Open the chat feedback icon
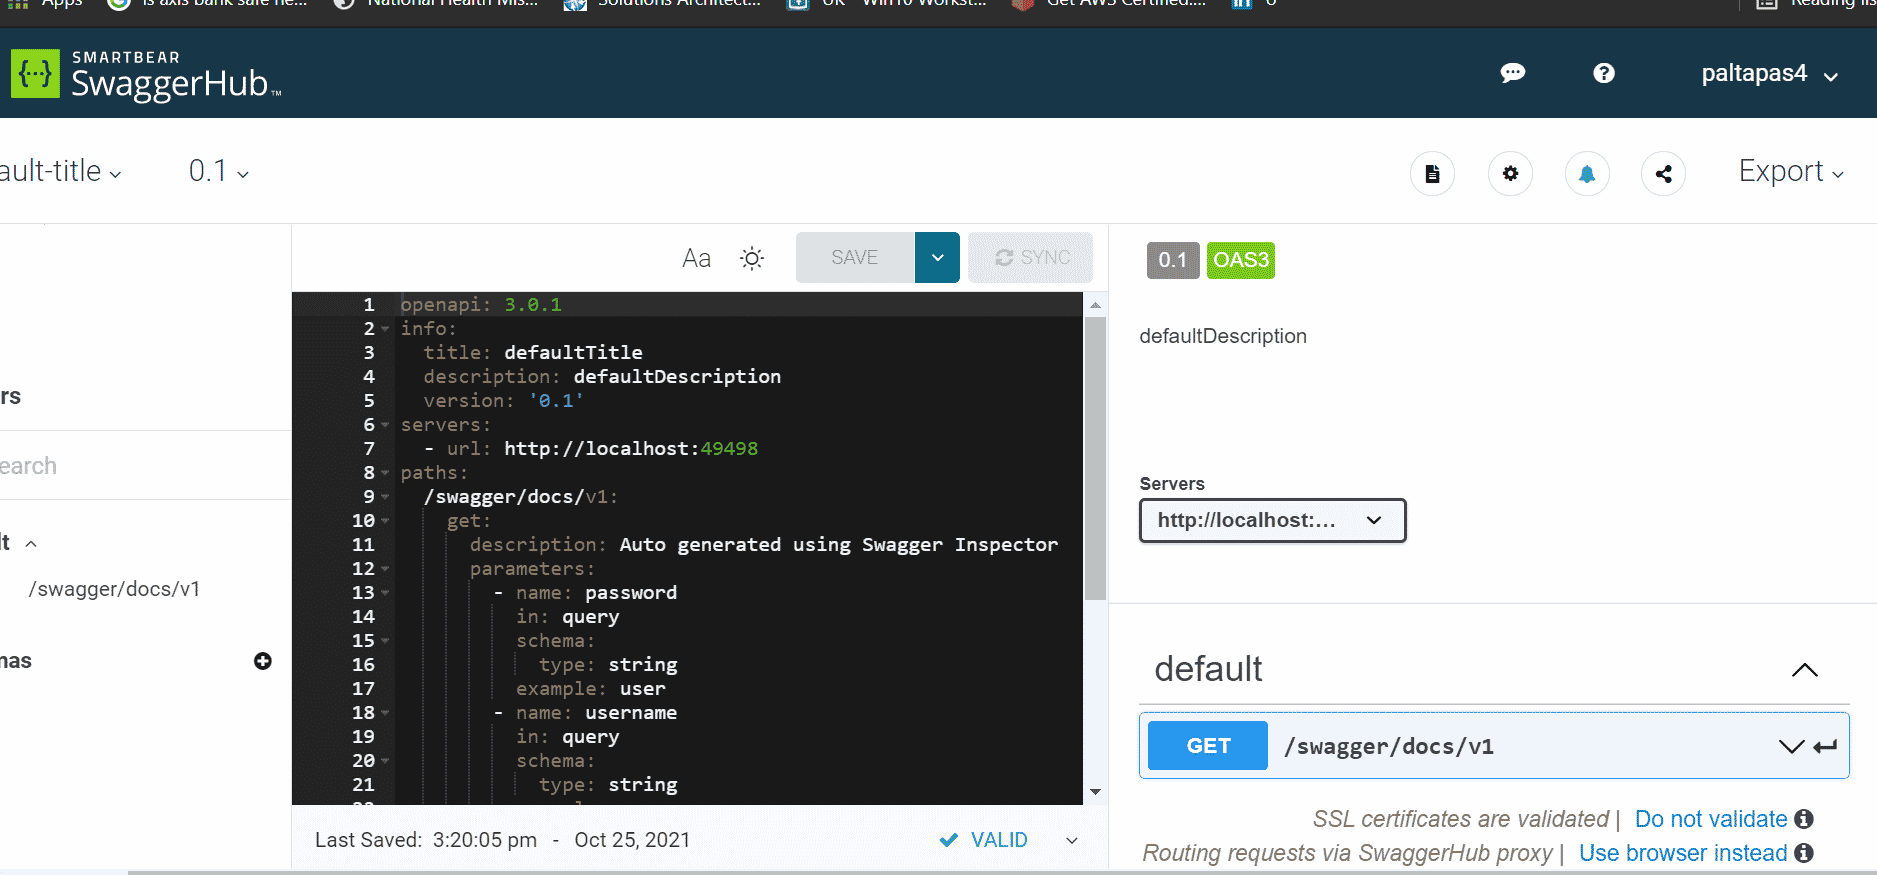 [x=1513, y=73]
